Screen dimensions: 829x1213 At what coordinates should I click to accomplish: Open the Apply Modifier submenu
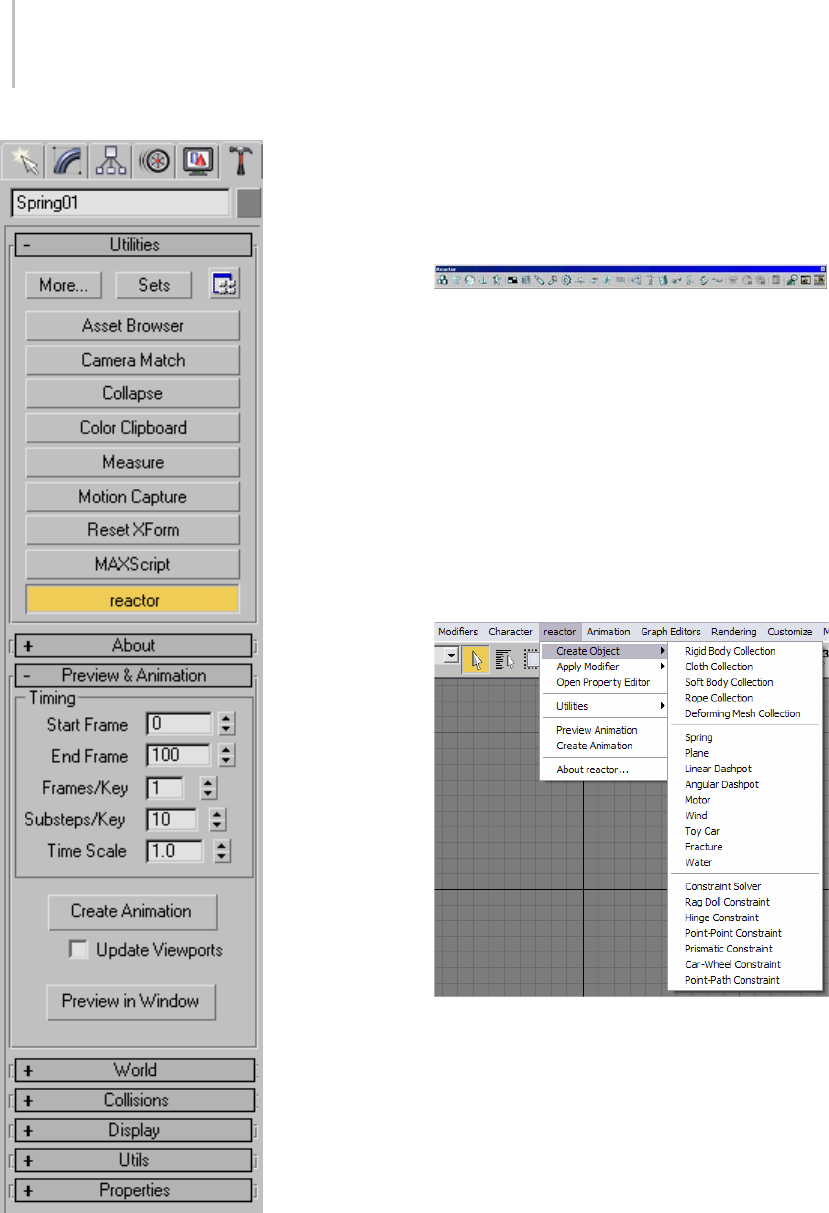(604, 666)
